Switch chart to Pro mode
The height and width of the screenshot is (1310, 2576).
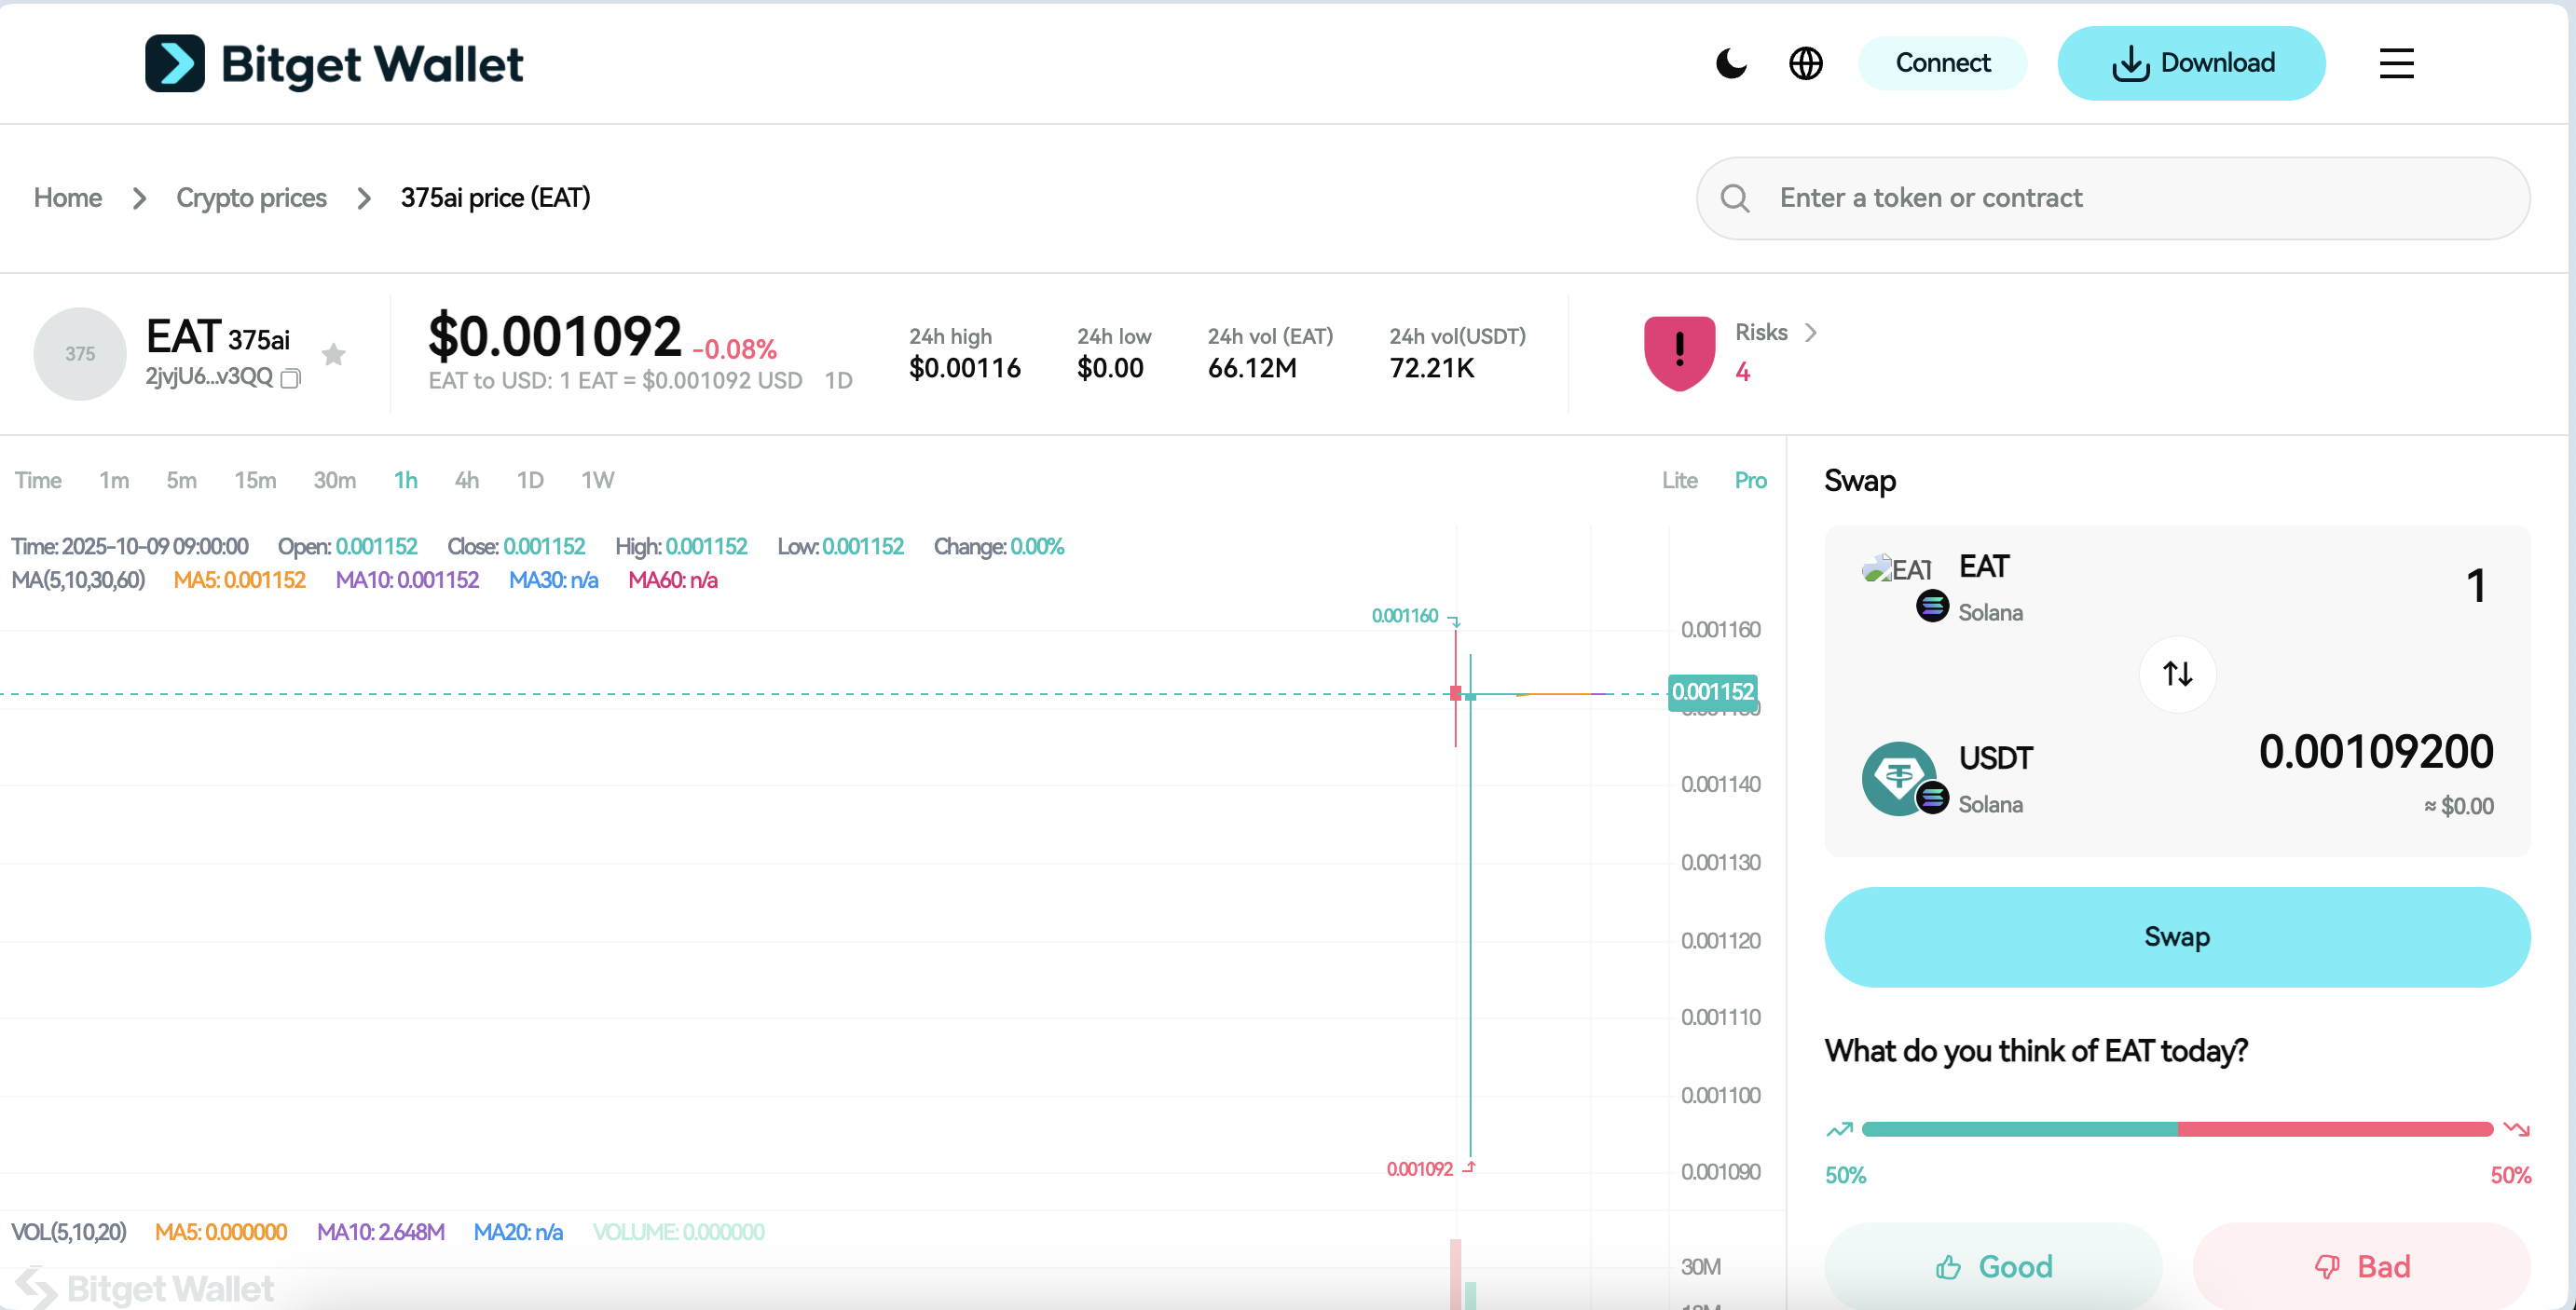(x=1750, y=480)
